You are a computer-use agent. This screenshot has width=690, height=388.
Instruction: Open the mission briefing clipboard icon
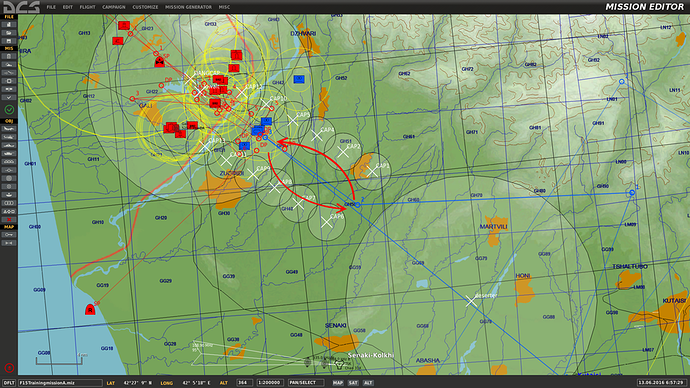[9, 57]
